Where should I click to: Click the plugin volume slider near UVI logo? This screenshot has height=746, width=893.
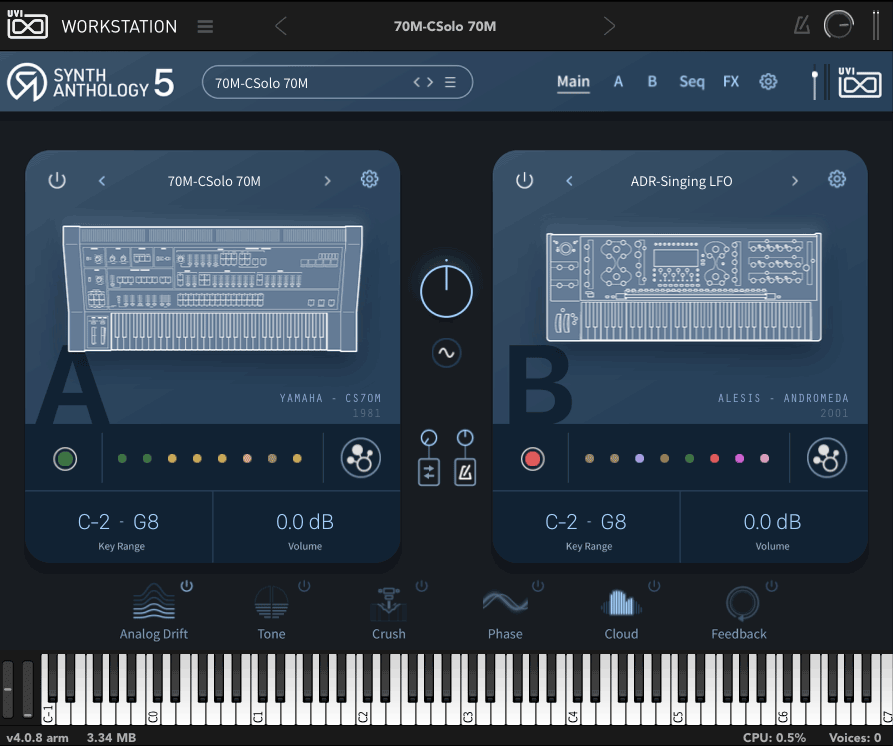click(814, 83)
